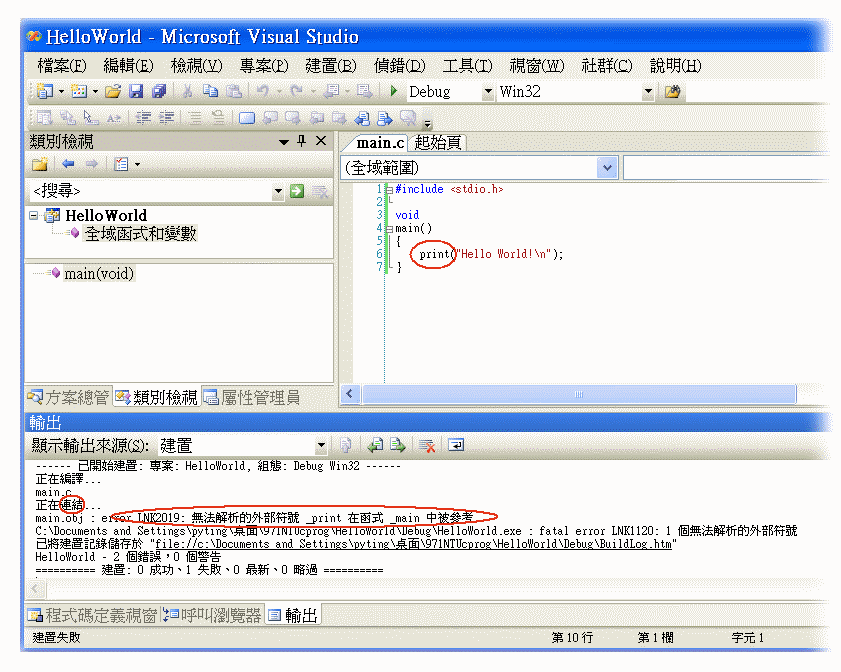The height and width of the screenshot is (672, 841).
Task: Open the global scope (全域範圍) dropdown
Action: [607, 168]
